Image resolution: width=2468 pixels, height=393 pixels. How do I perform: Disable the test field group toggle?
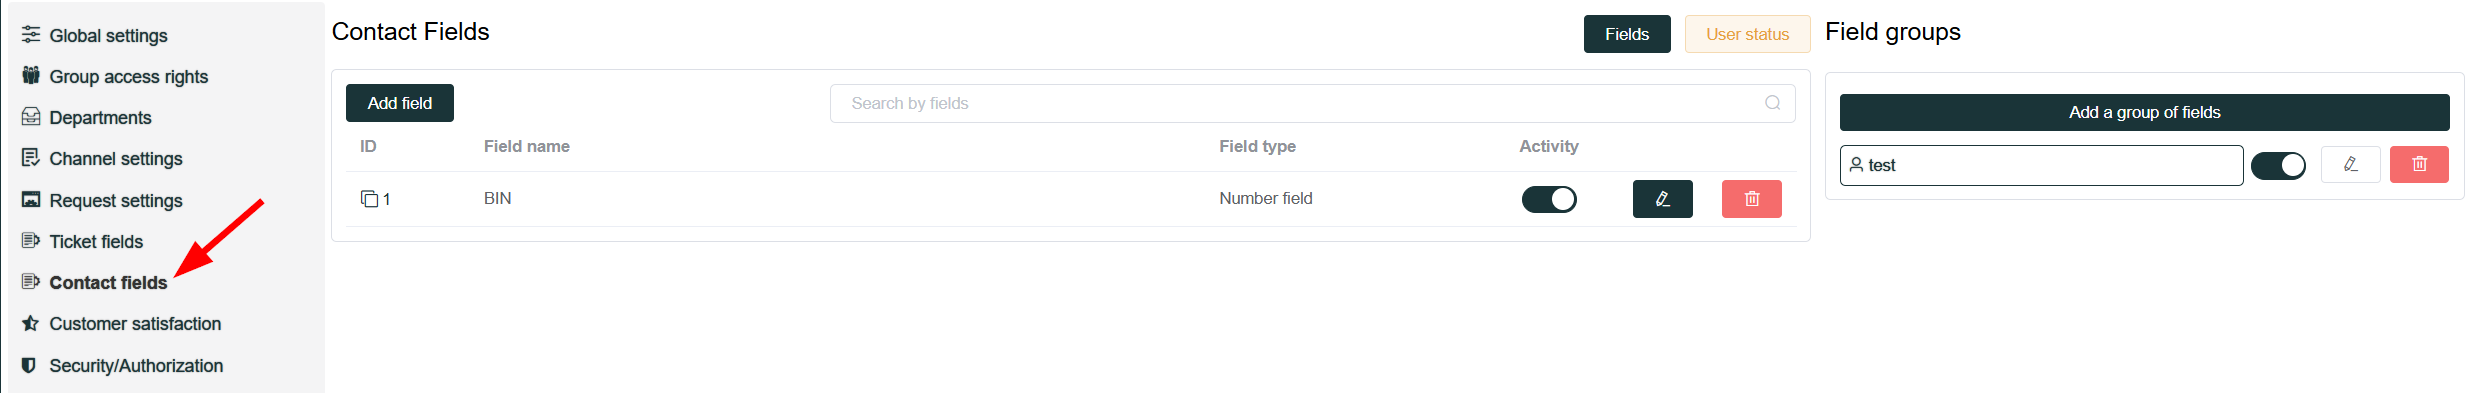(2278, 165)
